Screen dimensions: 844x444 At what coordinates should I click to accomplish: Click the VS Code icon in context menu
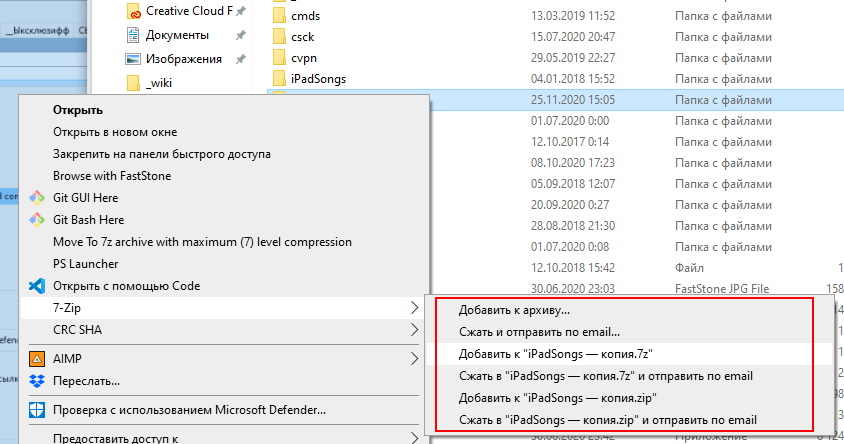tap(37, 286)
